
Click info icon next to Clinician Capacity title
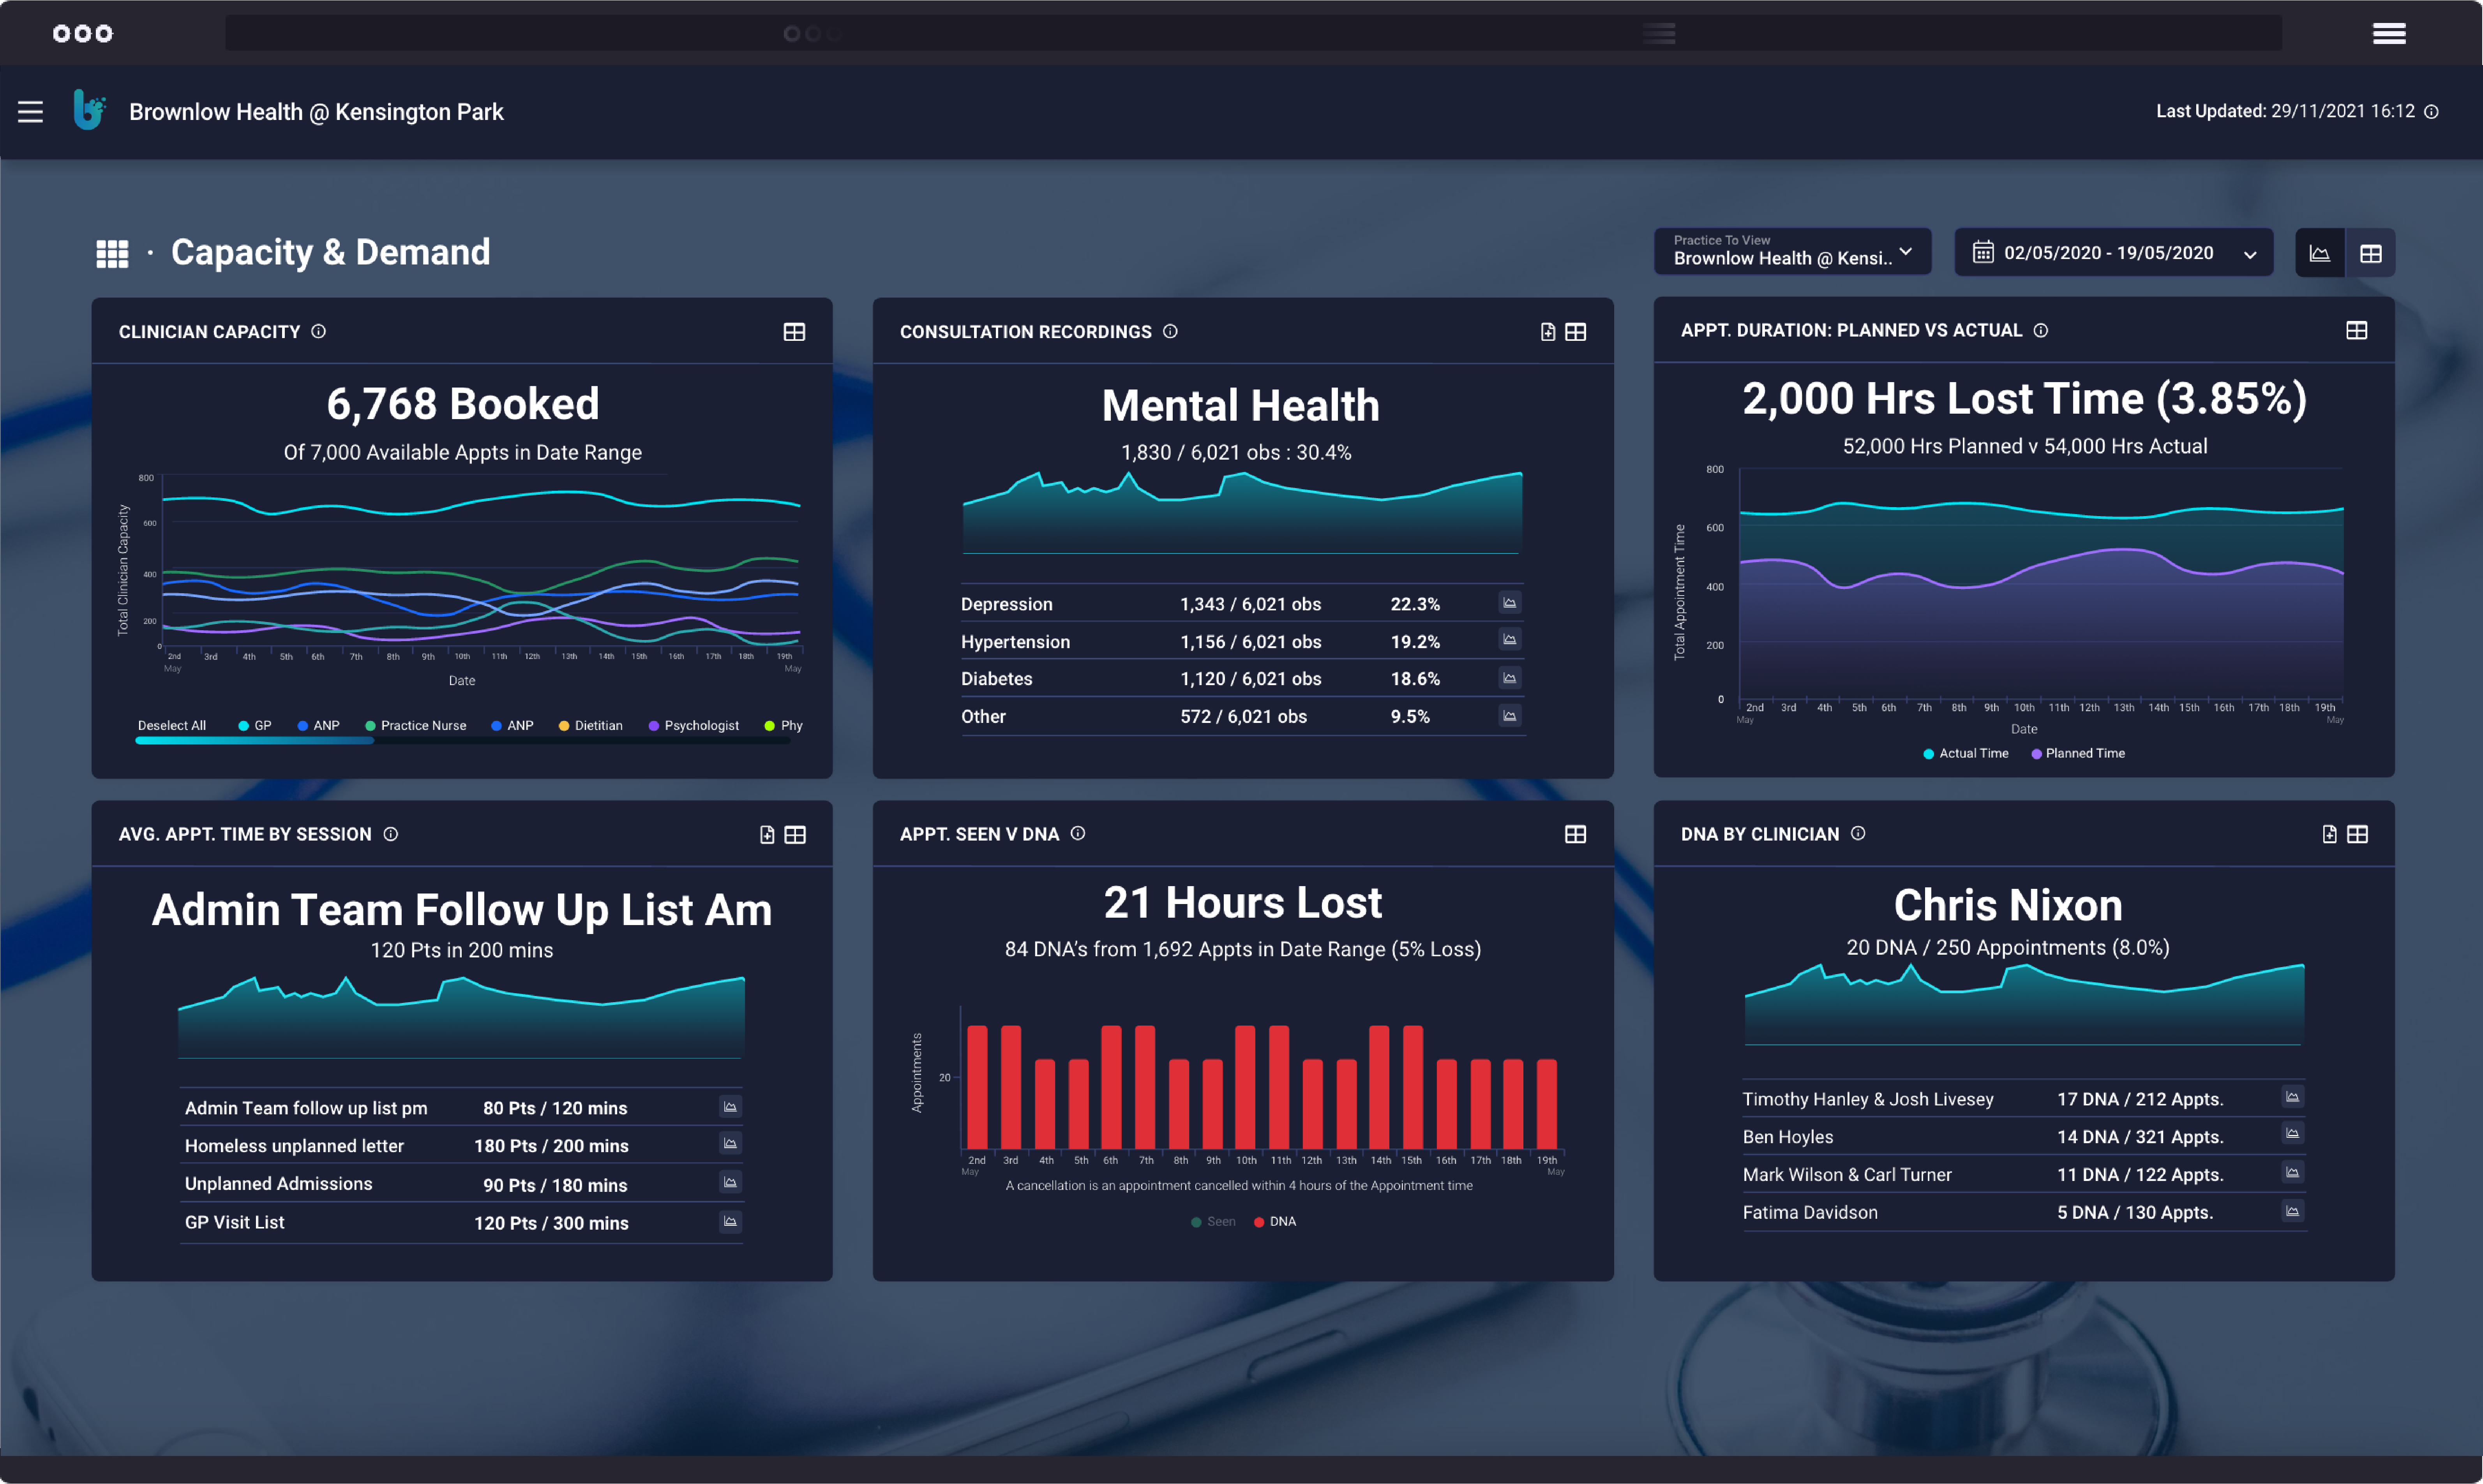(318, 331)
